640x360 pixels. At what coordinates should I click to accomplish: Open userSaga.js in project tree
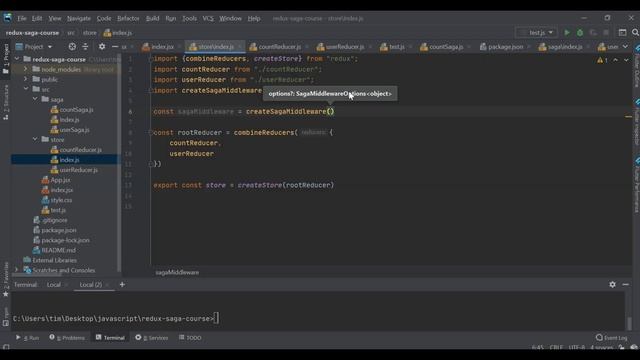74,129
